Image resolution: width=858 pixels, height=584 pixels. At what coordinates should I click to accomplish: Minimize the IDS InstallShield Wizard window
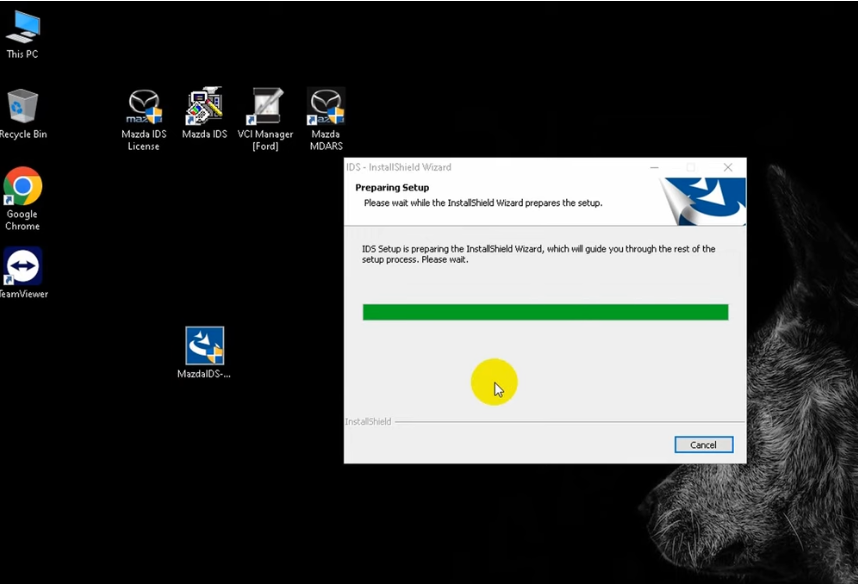(x=654, y=167)
